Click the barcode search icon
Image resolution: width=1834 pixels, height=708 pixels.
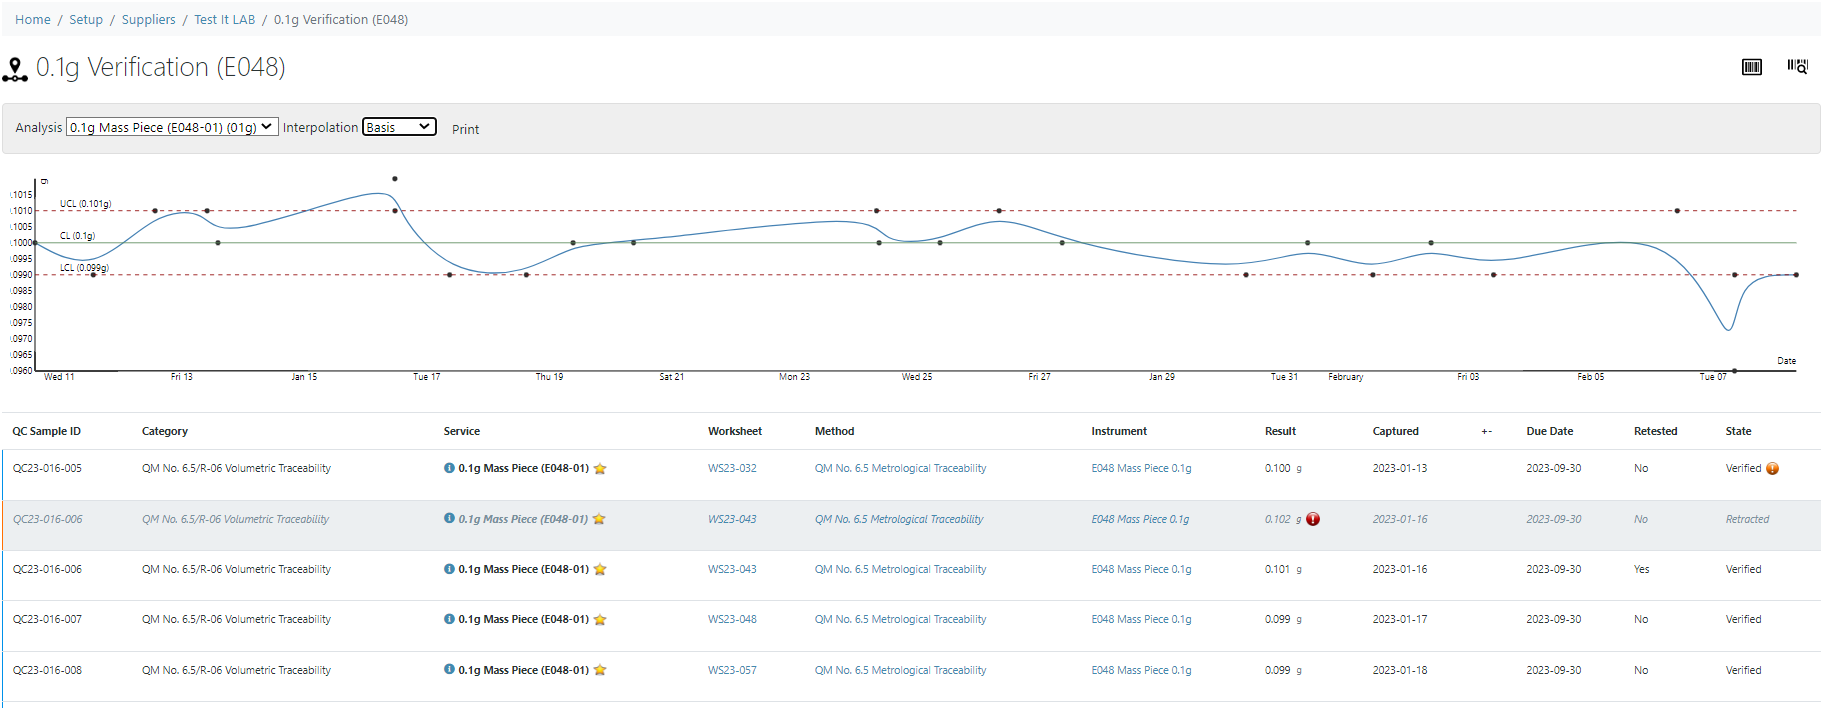click(x=1797, y=67)
